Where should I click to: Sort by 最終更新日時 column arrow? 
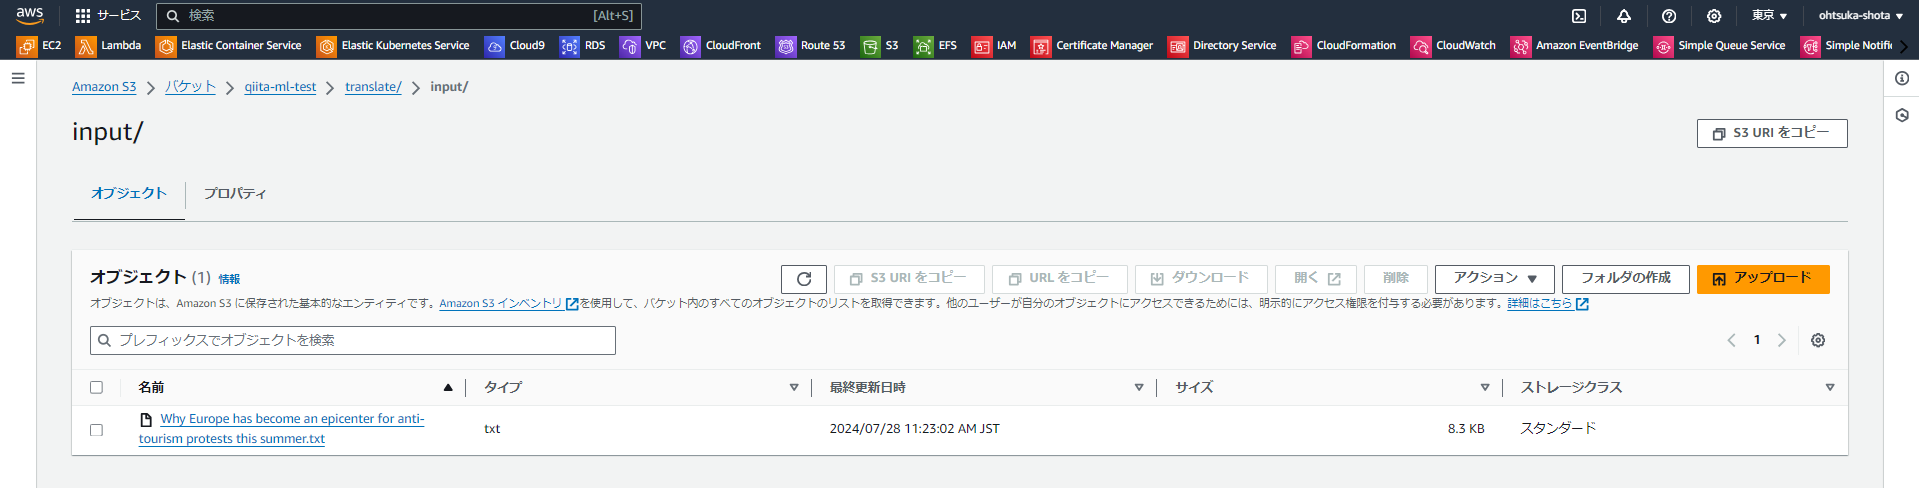1139,387
